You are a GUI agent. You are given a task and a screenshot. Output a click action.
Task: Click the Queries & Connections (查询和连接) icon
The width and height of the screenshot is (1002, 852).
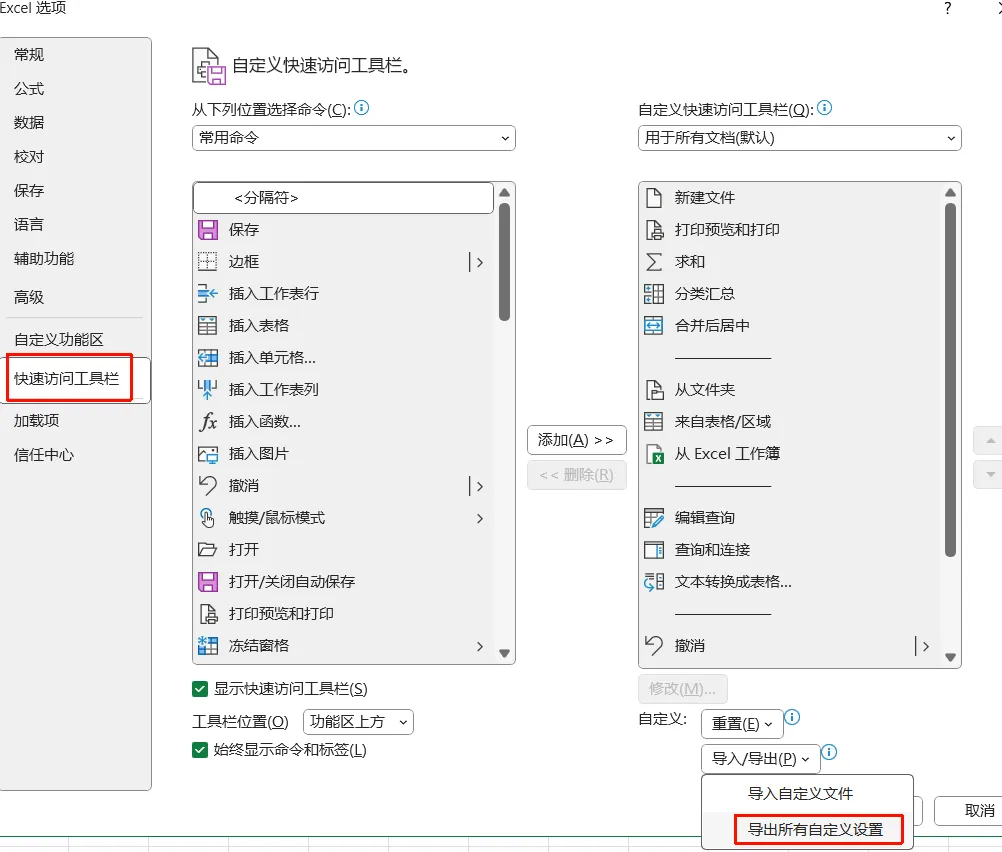654,550
